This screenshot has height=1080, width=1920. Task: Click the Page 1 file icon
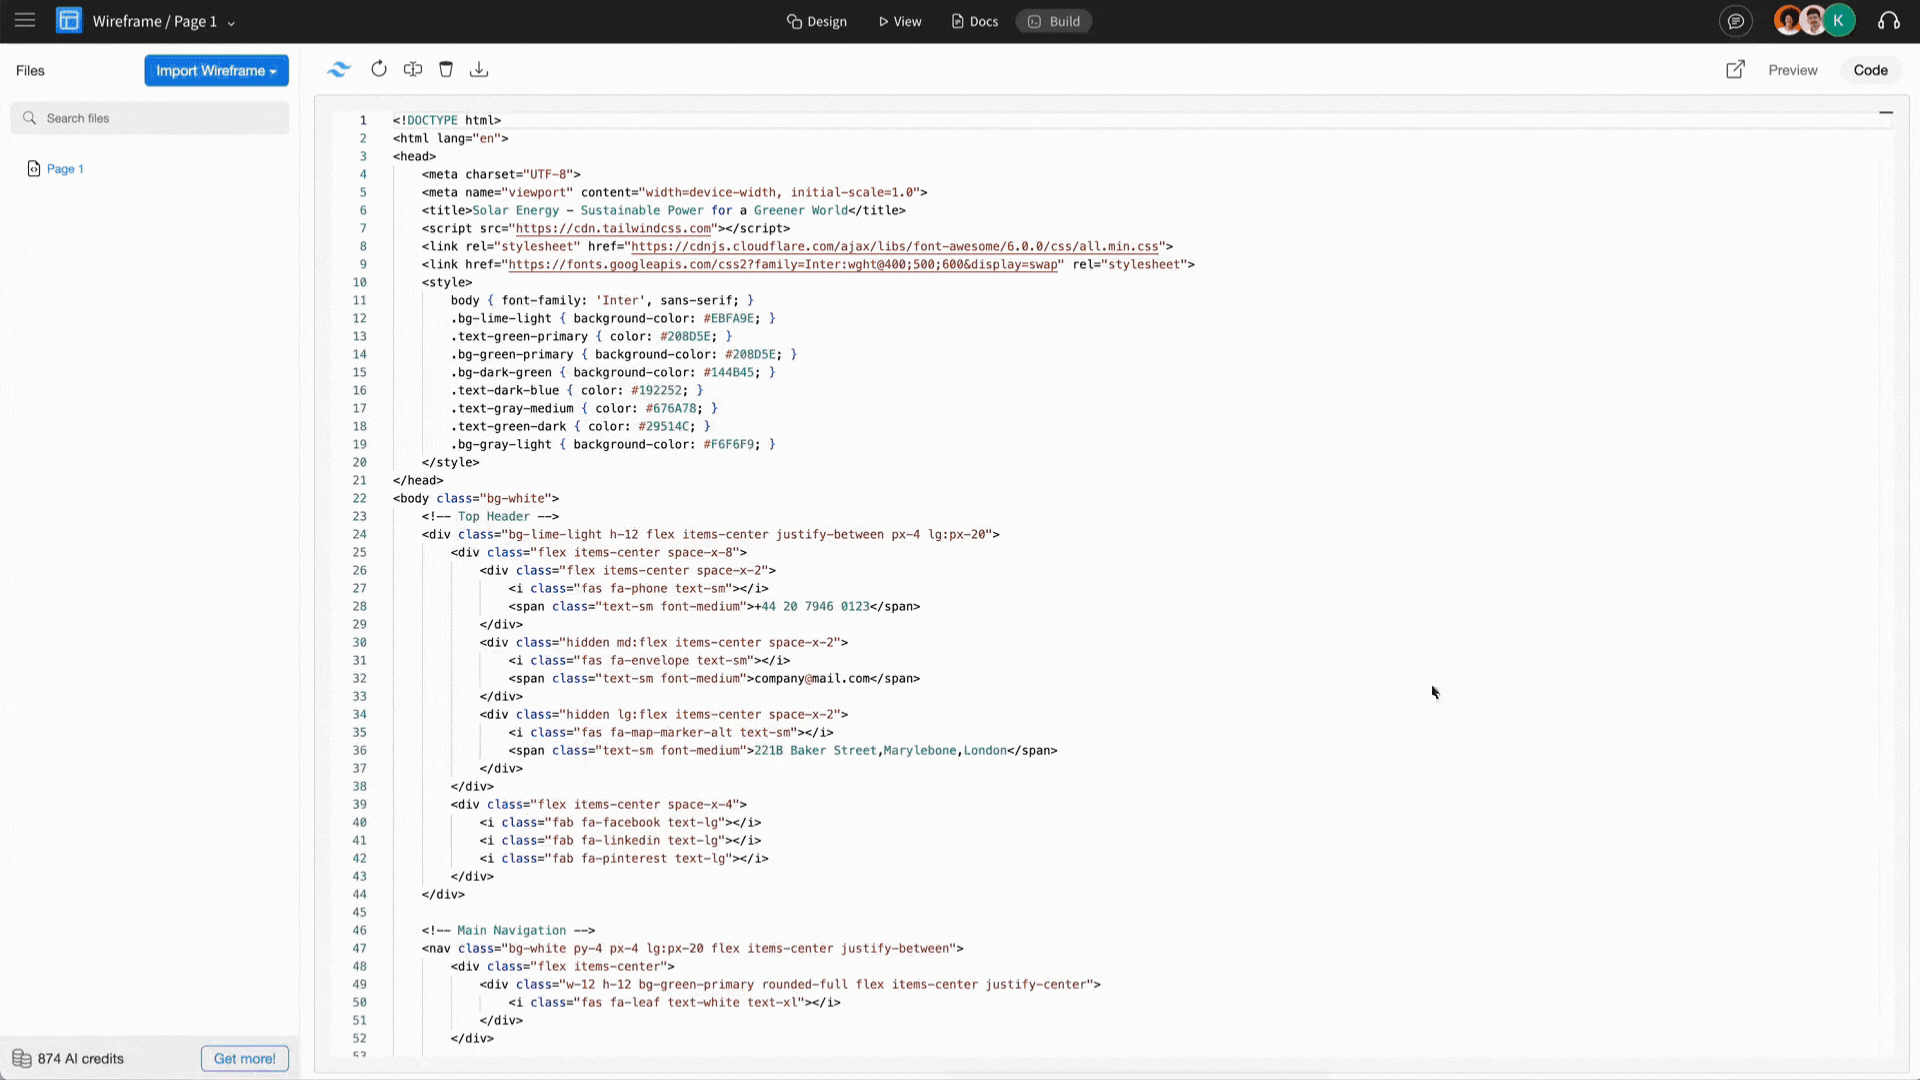(34, 169)
